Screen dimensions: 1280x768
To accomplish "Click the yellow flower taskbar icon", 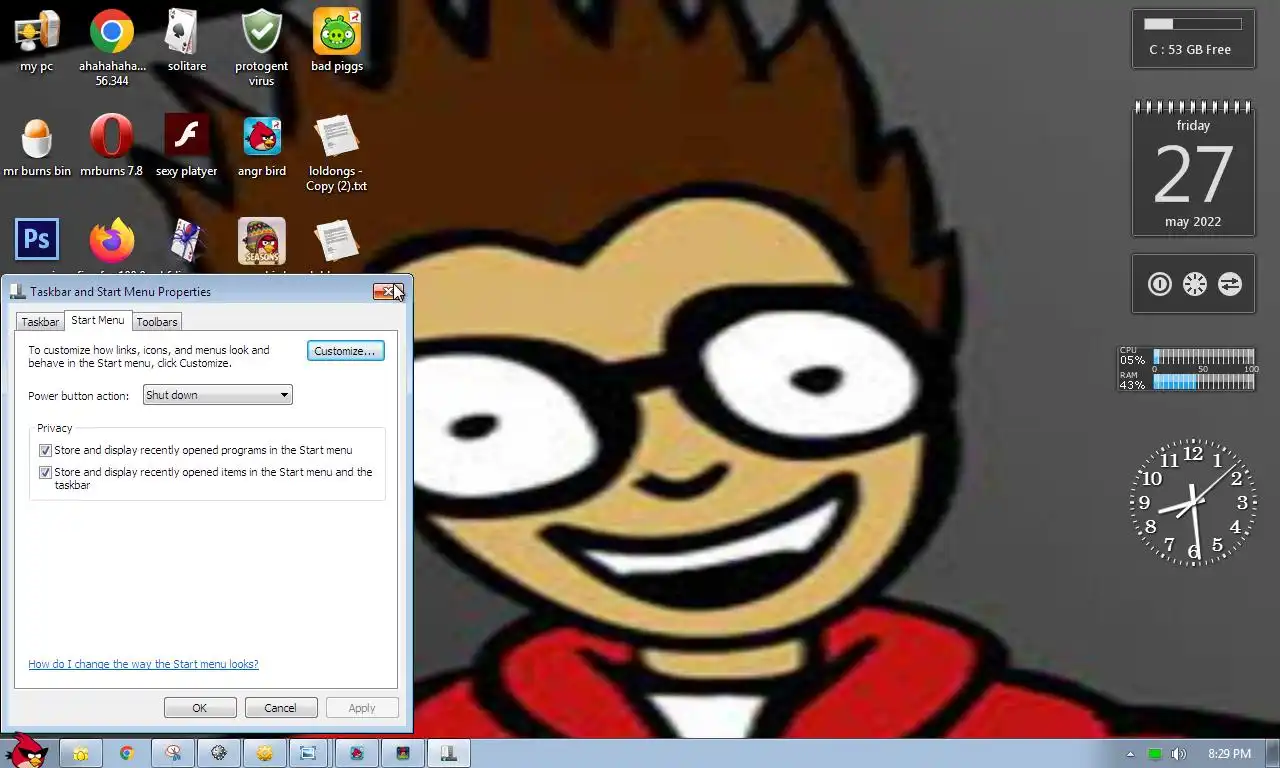I will [80, 753].
